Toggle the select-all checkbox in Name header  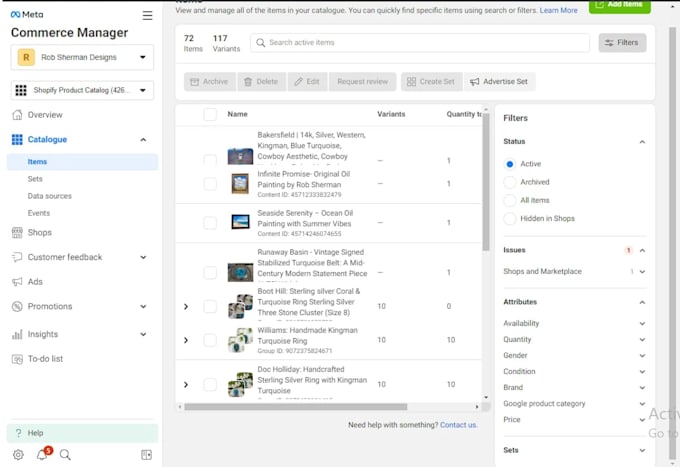[210, 114]
